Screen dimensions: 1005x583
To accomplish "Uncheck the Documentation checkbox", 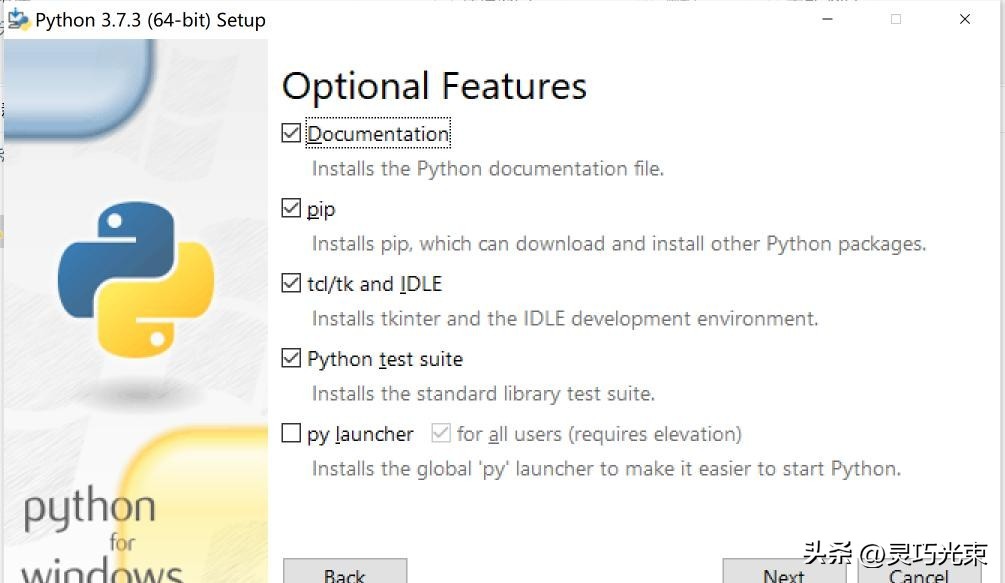I will [291, 131].
